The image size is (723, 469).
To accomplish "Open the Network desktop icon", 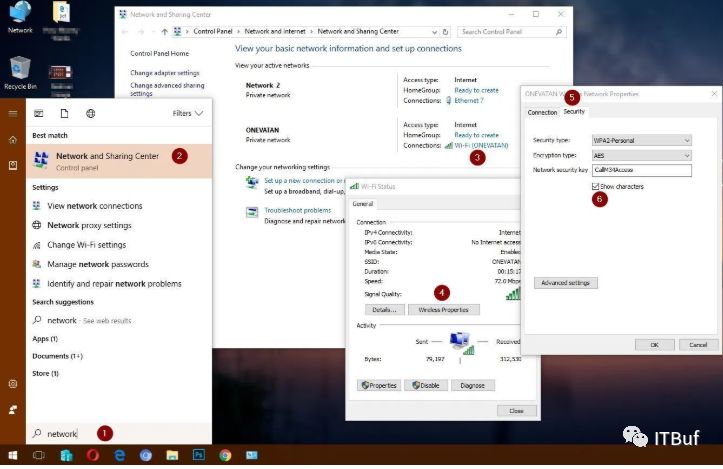I will pos(20,18).
